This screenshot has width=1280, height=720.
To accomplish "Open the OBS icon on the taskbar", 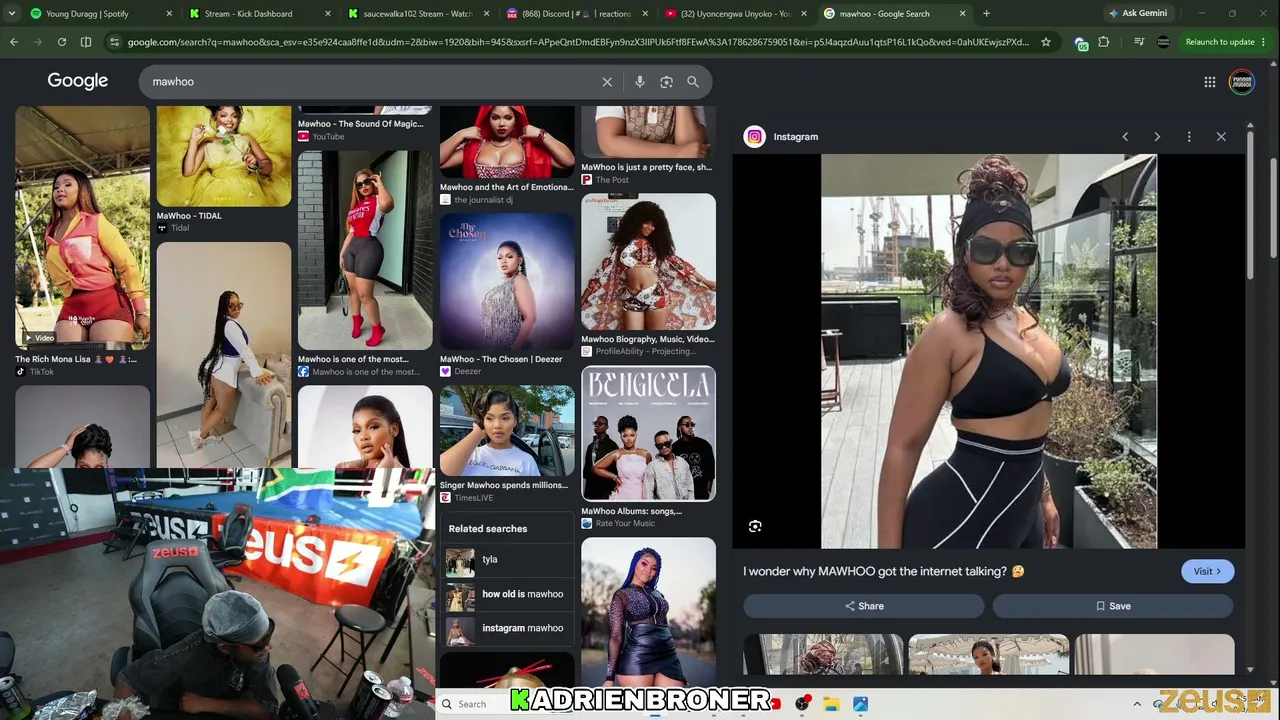I will coord(802,704).
